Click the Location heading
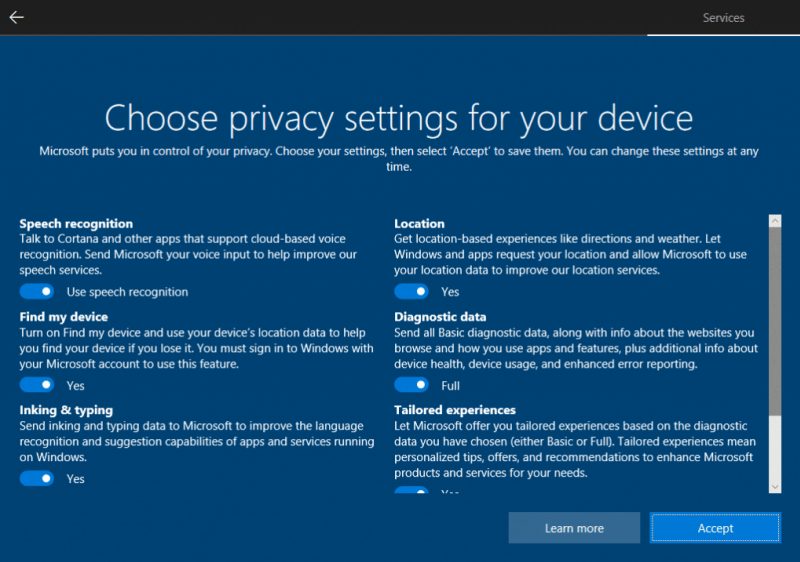 tap(419, 223)
